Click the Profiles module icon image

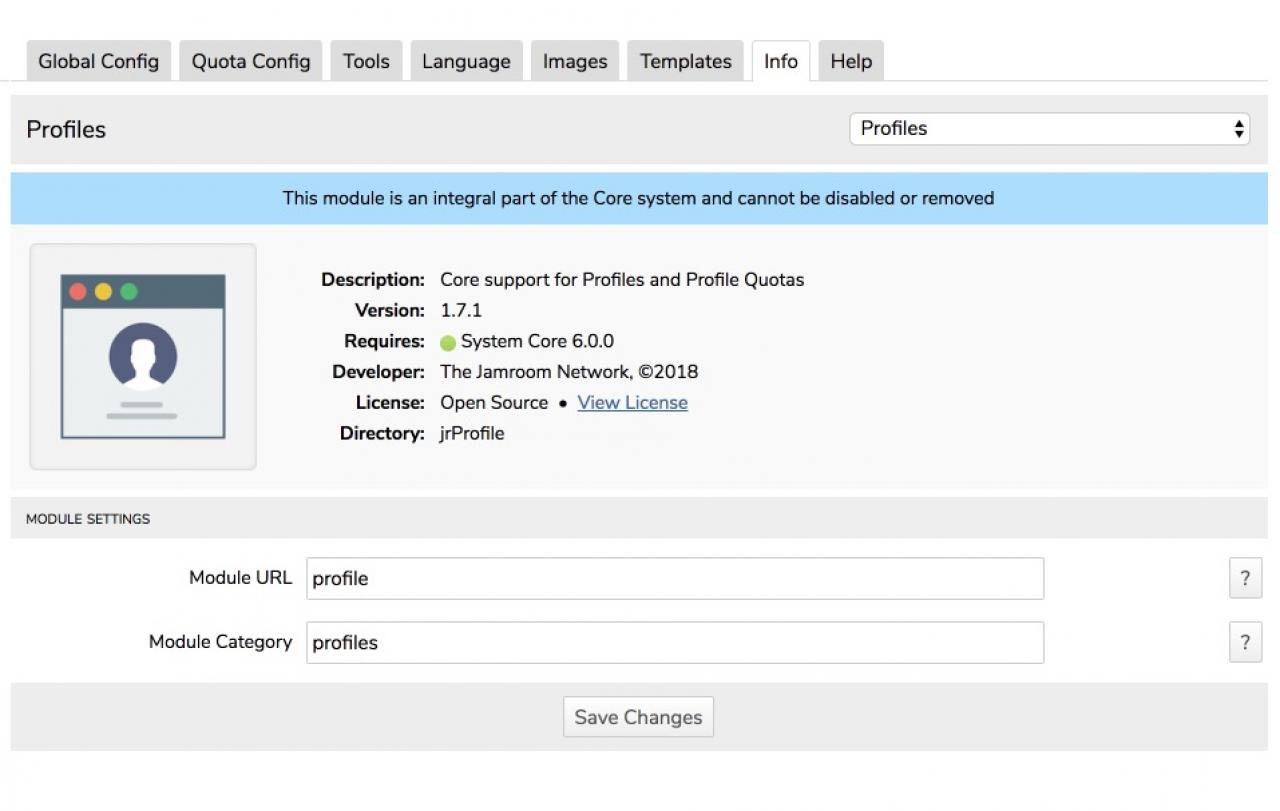(143, 357)
